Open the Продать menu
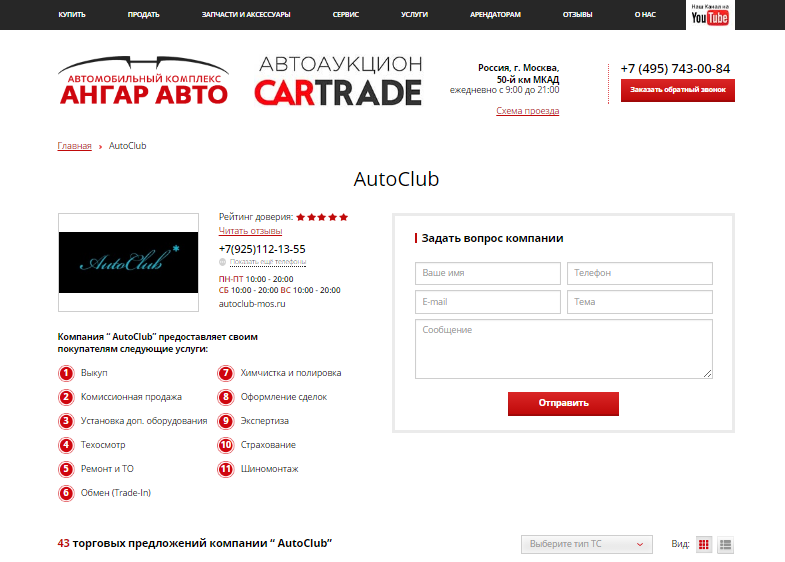 [x=144, y=15]
